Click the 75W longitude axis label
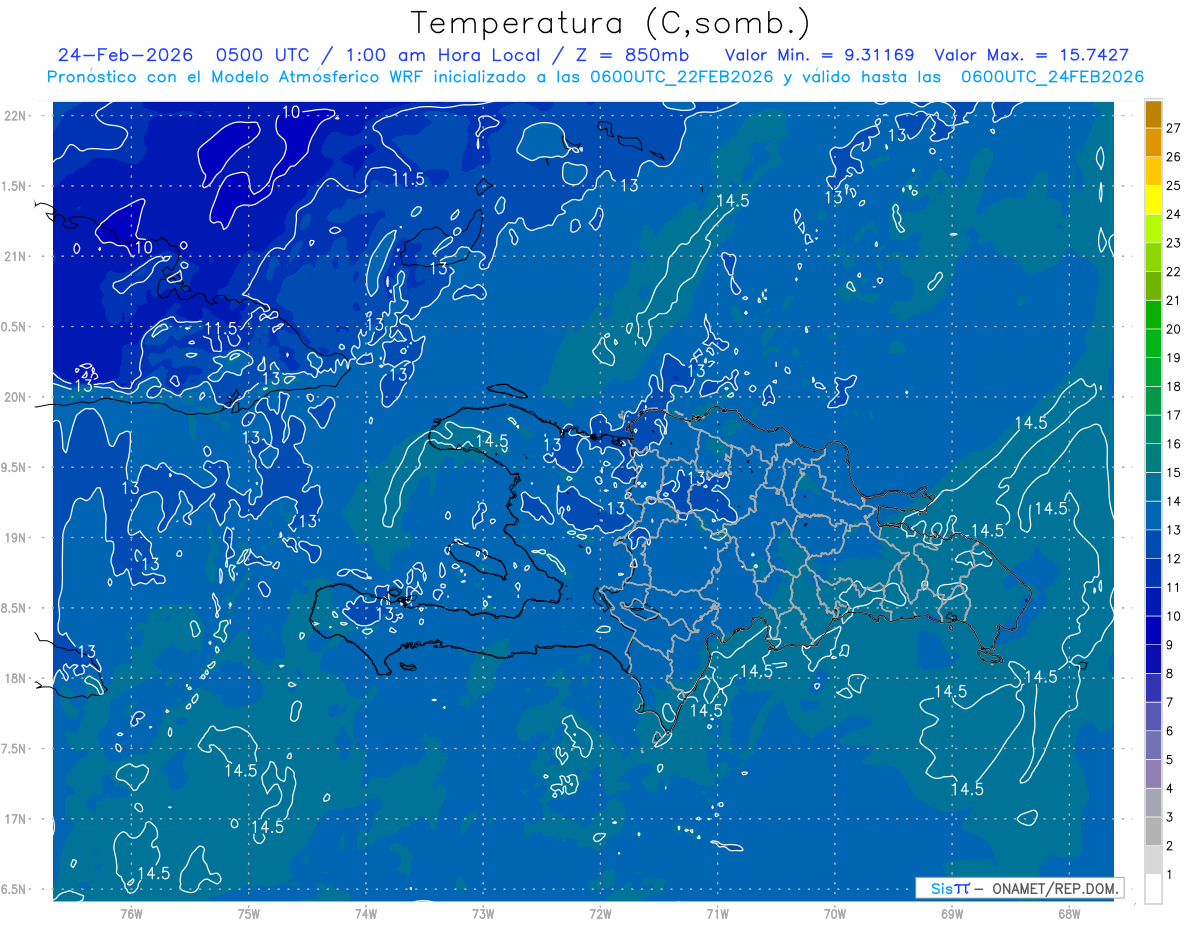1200x927 pixels. click(249, 913)
